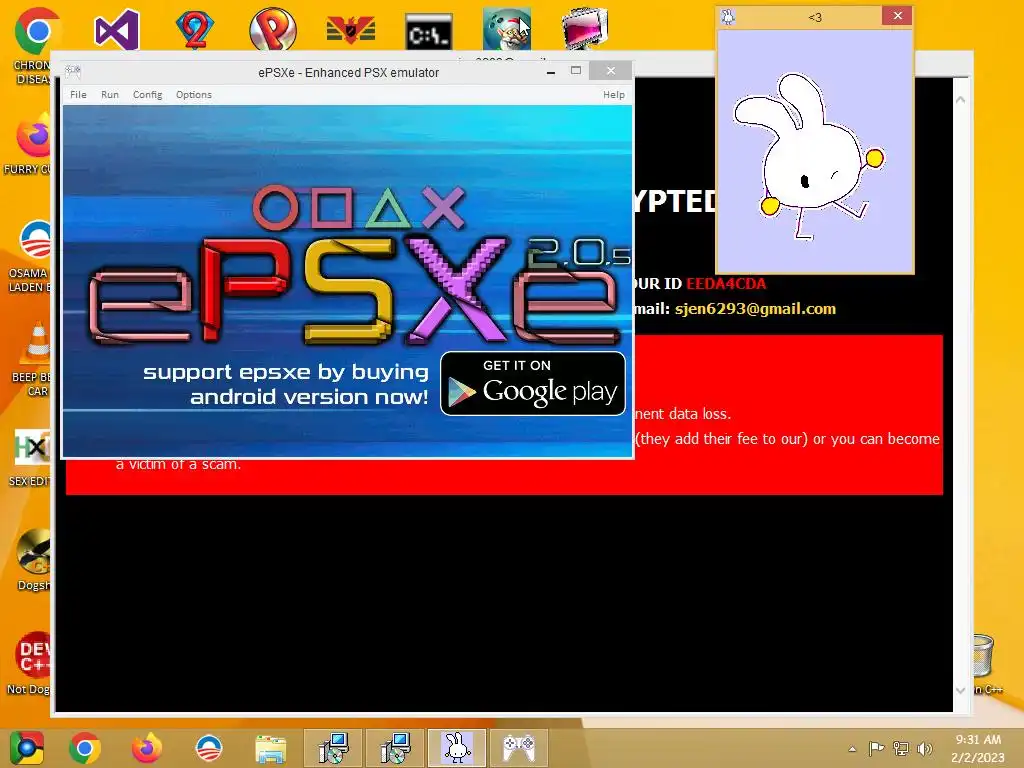This screenshot has width=1024, height=768.
Task: Click the Obama logo taskbar icon
Action: pos(209,748)
